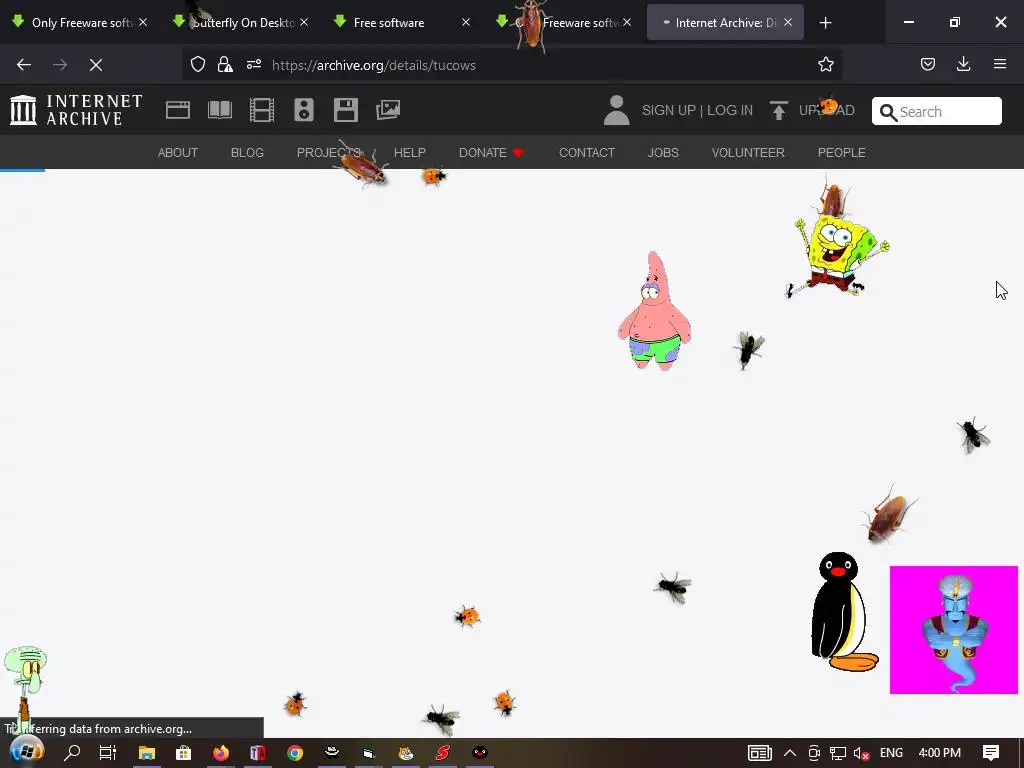This screenshot has height=768, width=1024.
Task: Open the Firefox hamburger application menu
Action: coord(1000,64)
